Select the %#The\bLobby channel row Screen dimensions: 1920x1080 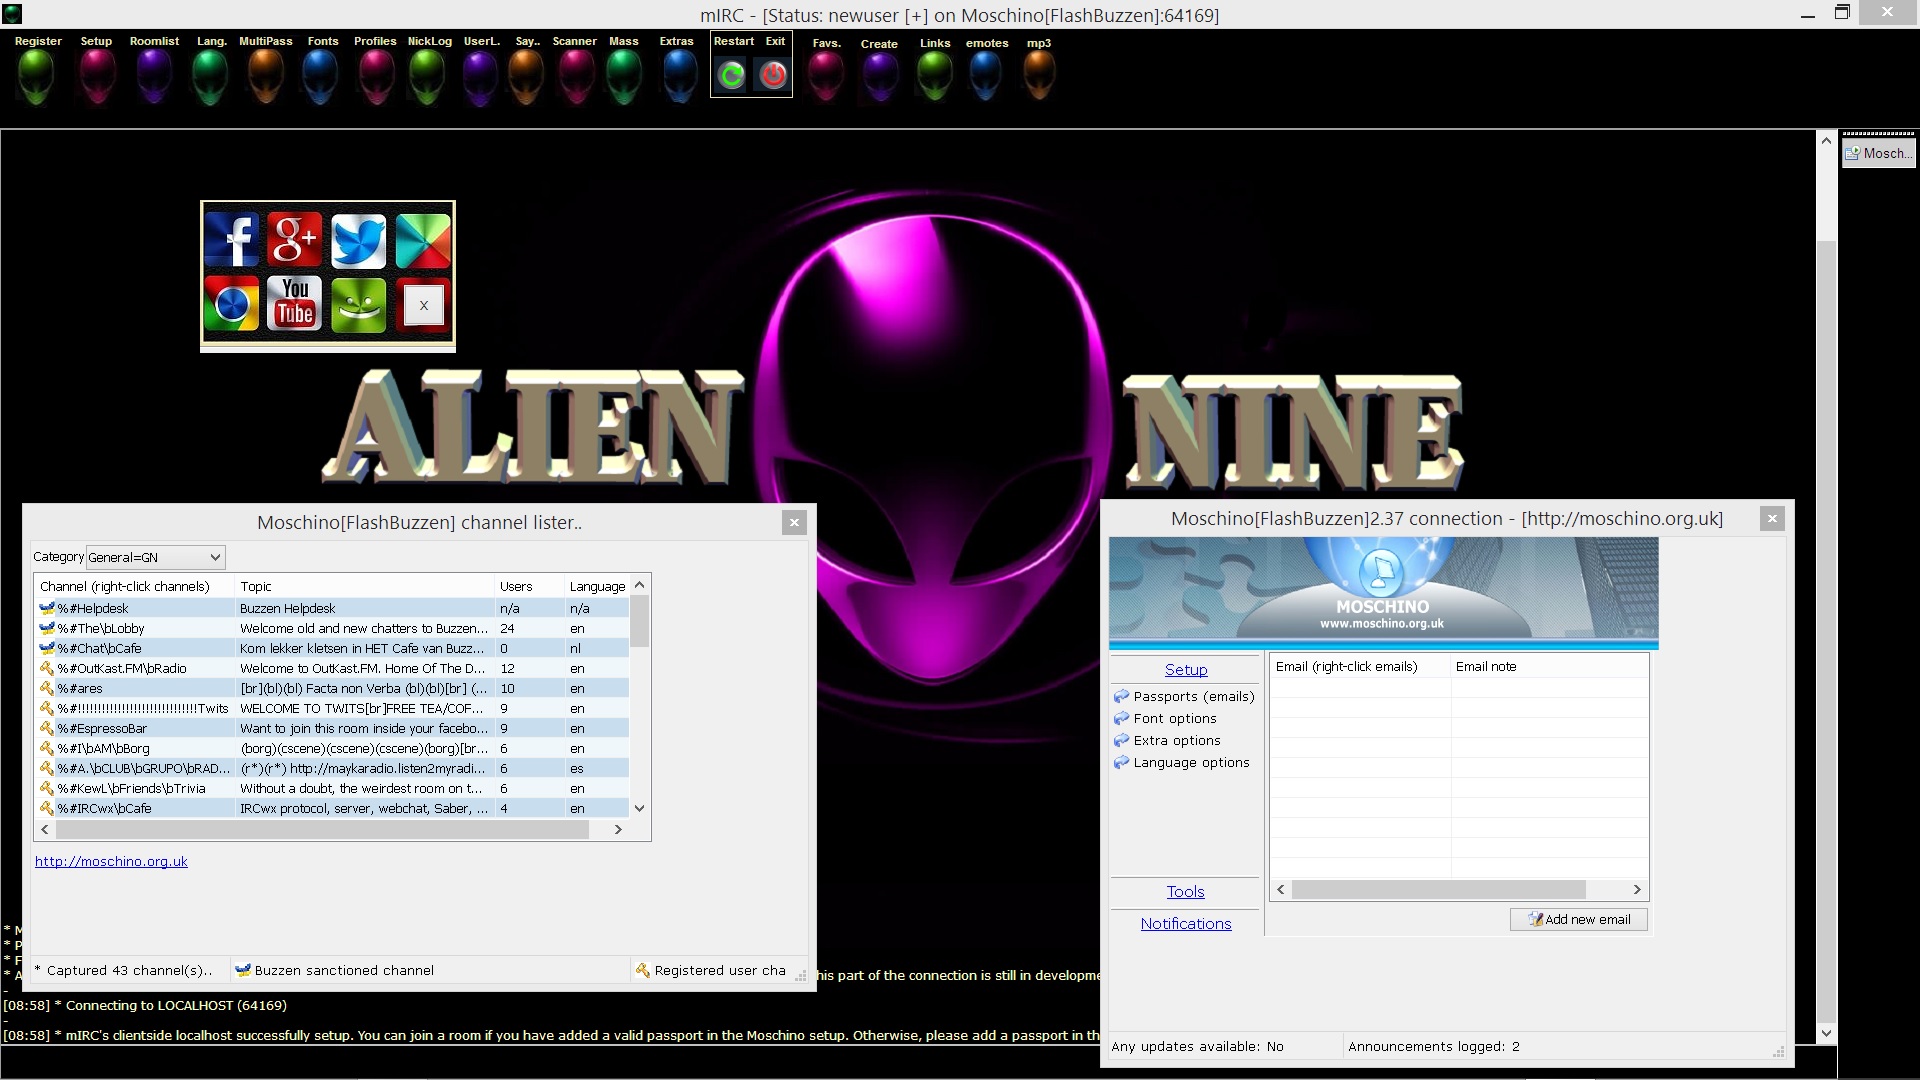333,628
